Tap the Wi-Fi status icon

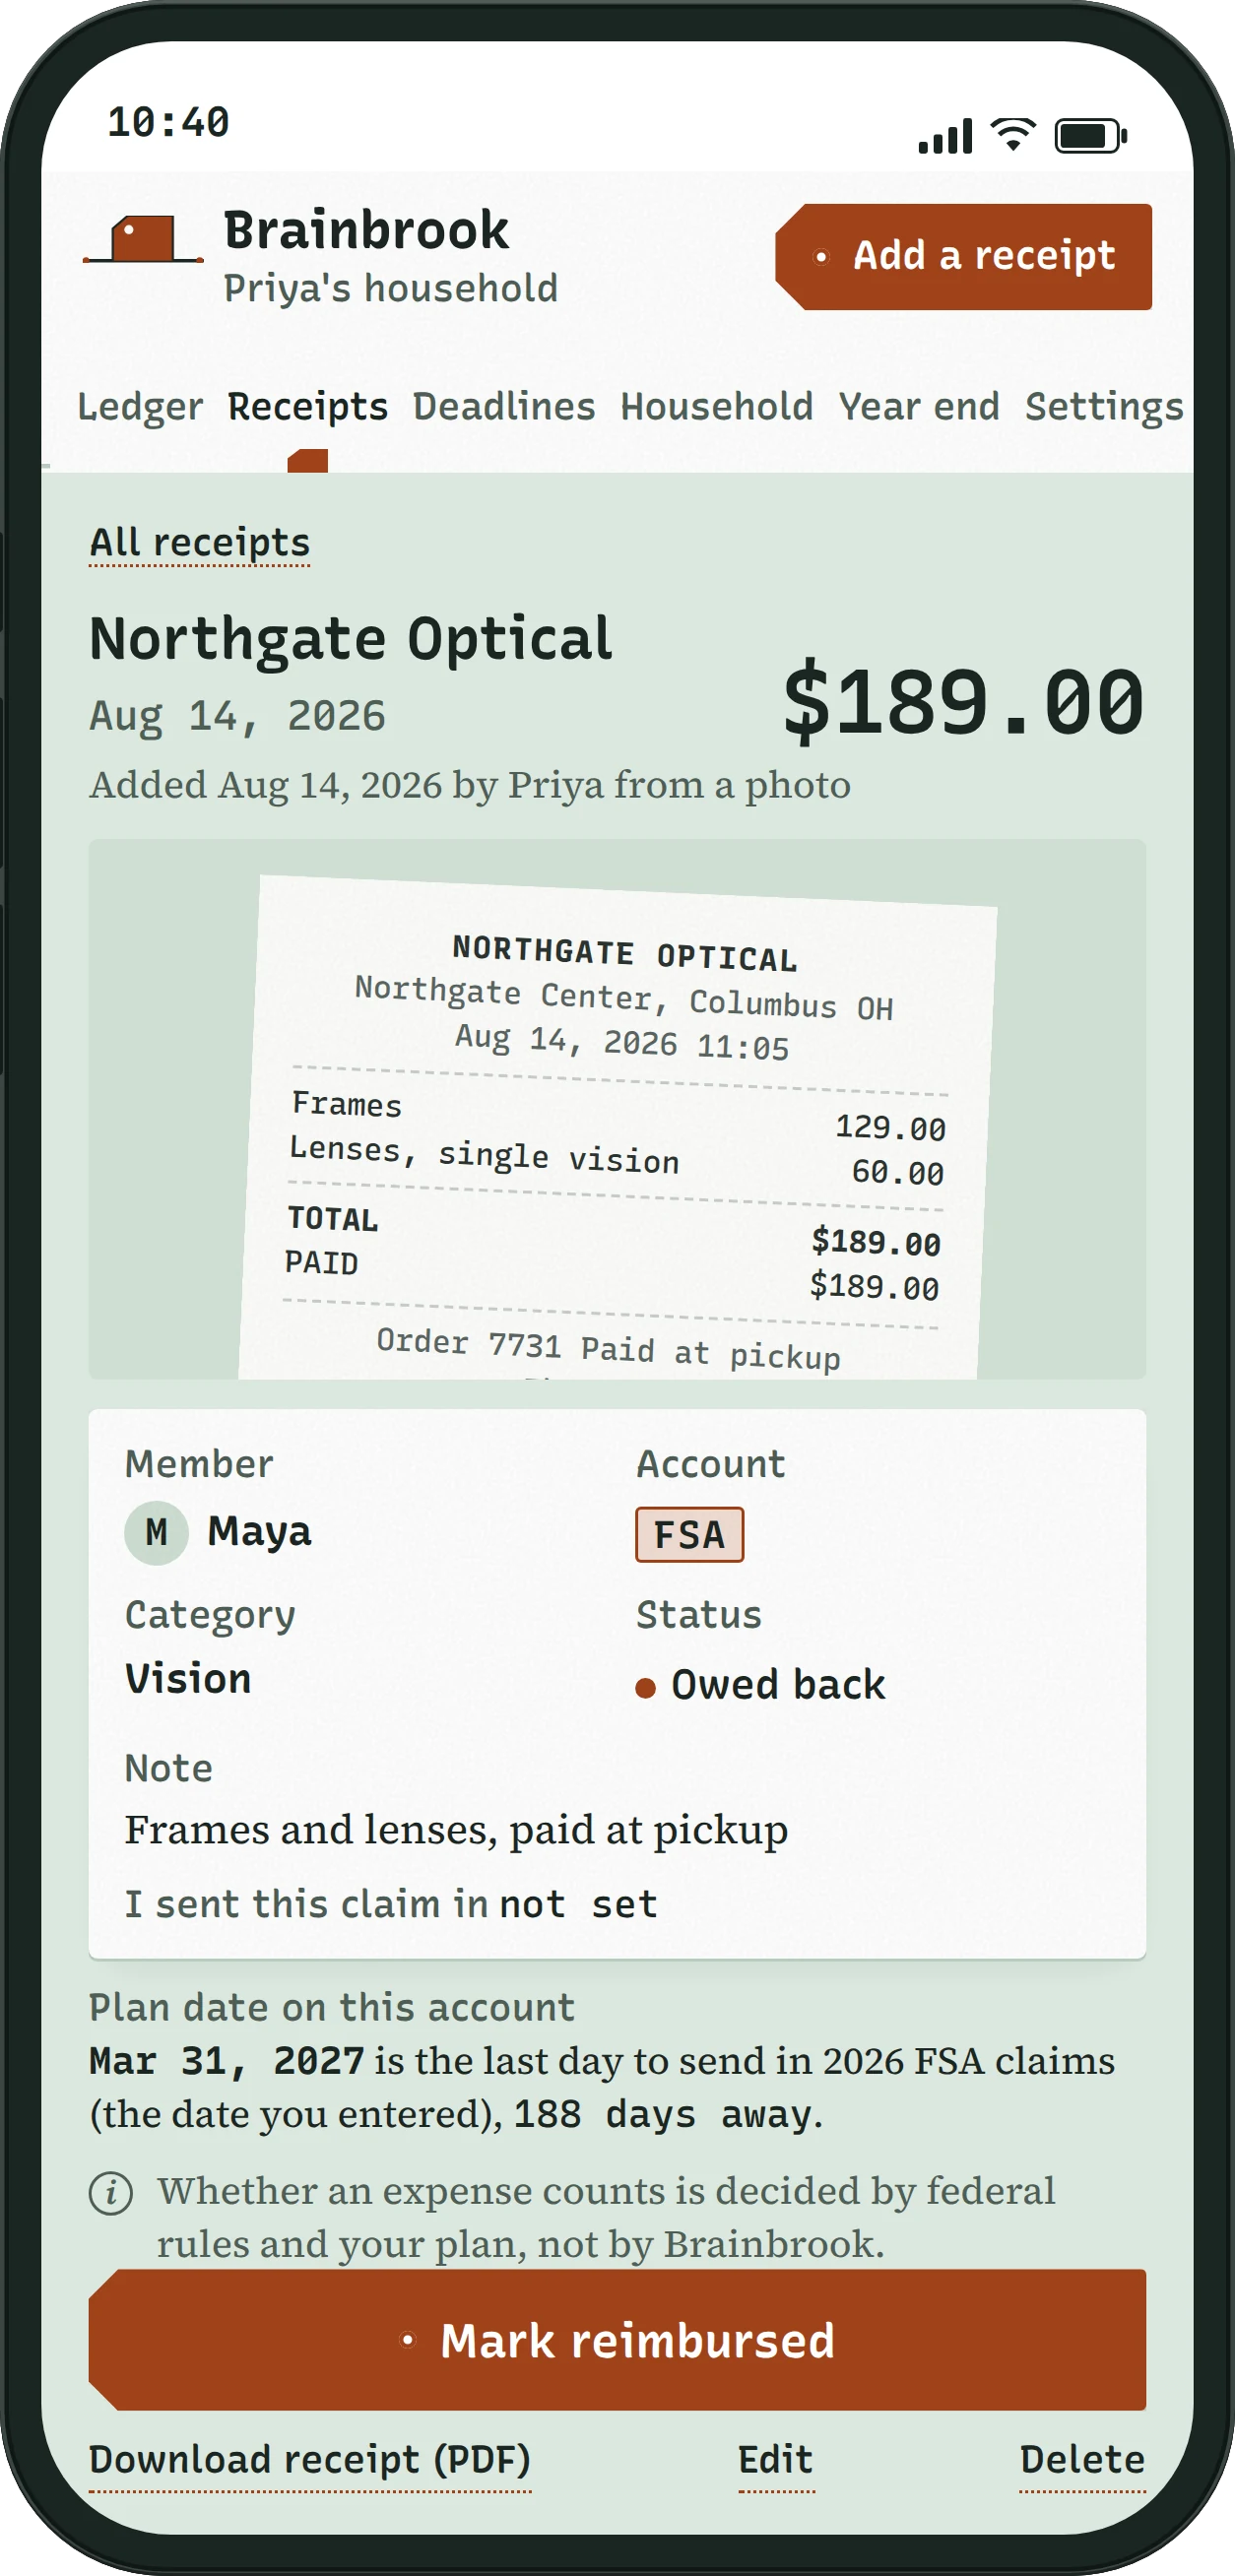click(1013, 135)
